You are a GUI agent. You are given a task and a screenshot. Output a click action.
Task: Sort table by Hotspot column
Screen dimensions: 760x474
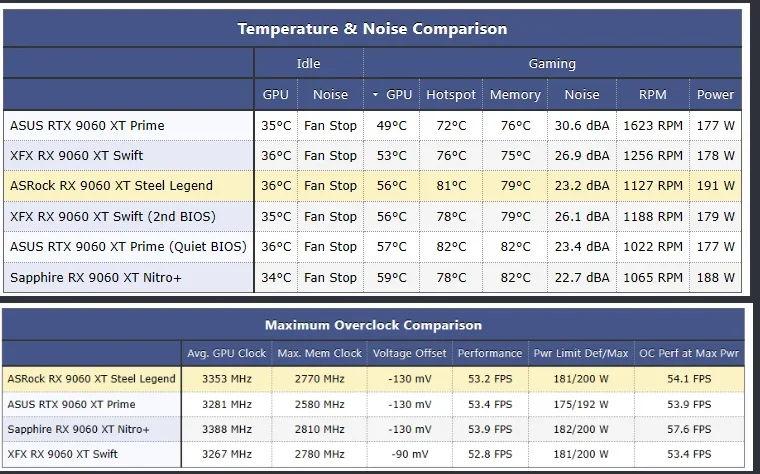click(x=451, y=95)
